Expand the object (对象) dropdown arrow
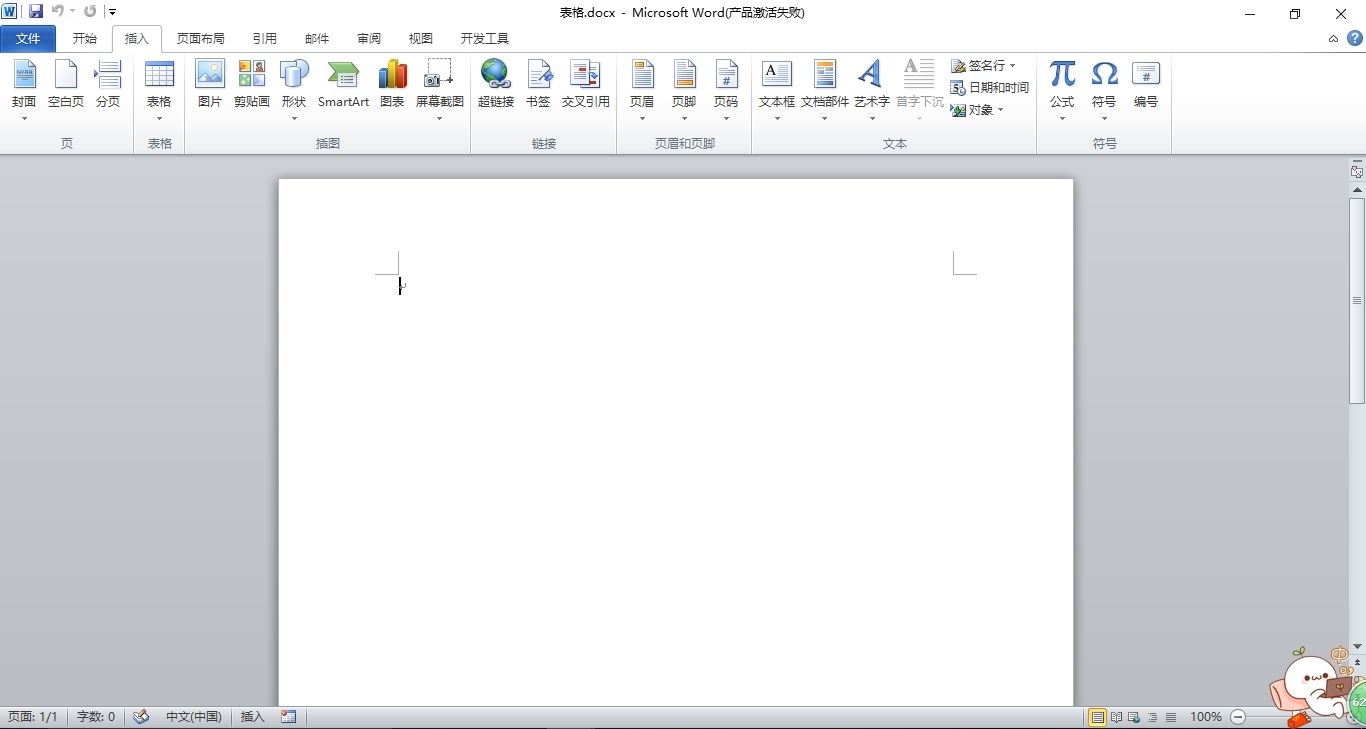This screenshot has width=1366, height=729. tap(1000, 110)
